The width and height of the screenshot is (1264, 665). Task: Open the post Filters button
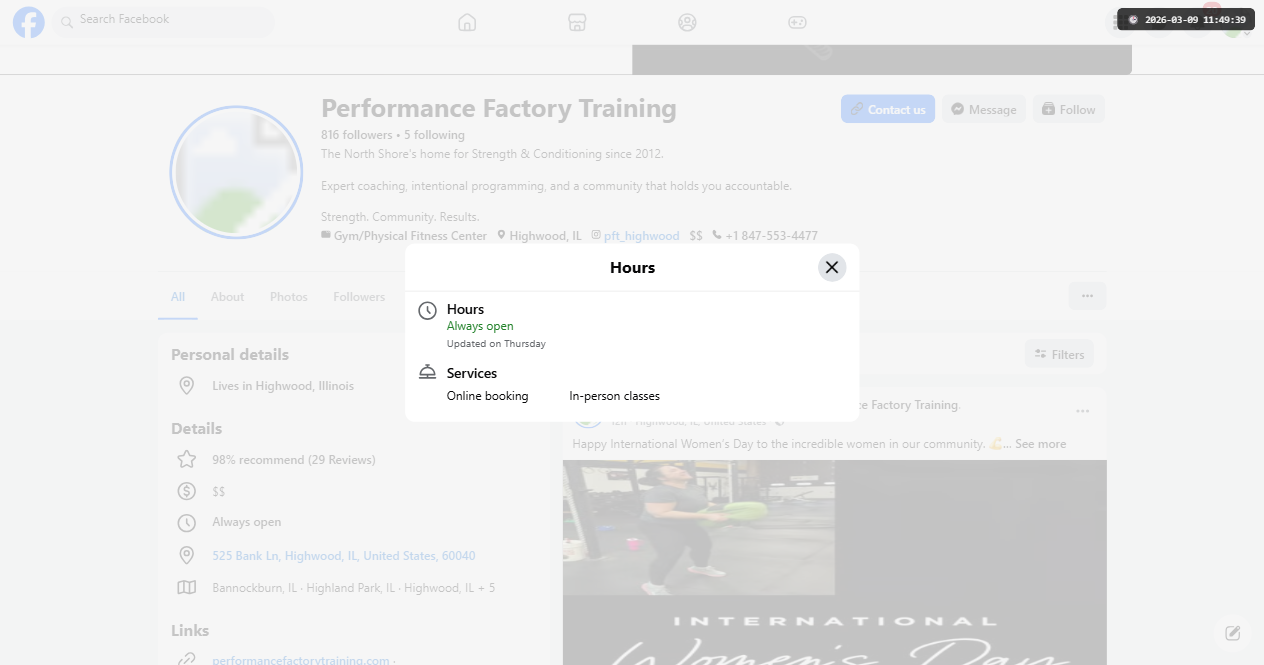tap(1060, 354)
